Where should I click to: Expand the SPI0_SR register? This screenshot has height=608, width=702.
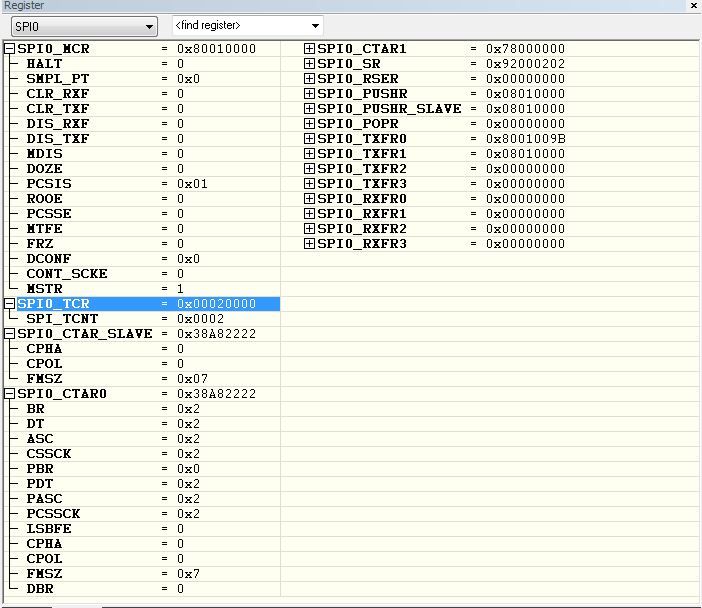click(309, 64)
